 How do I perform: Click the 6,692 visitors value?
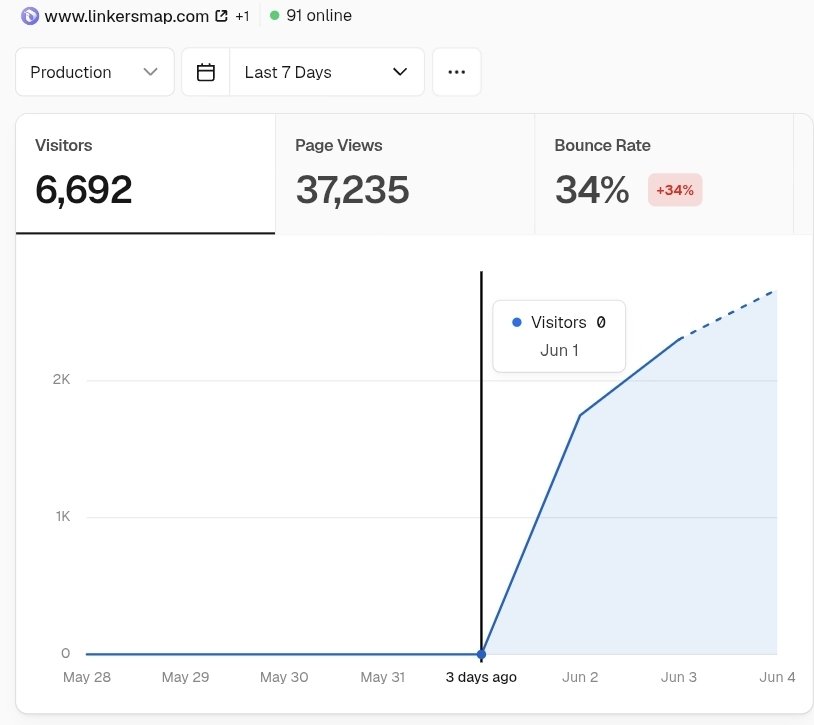pyautogui.click(x=84, y=189)
